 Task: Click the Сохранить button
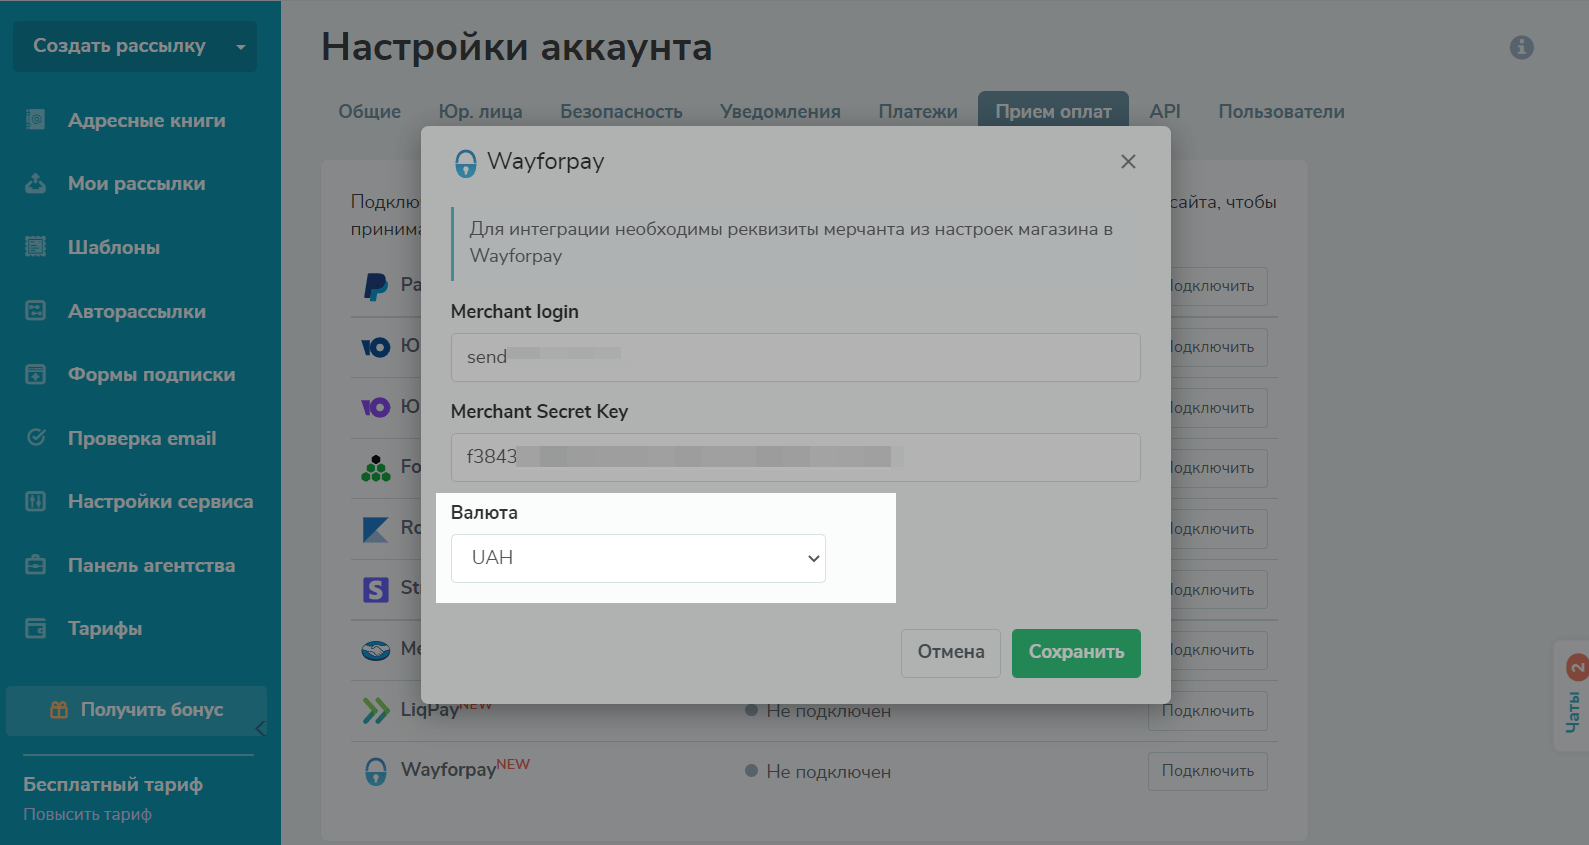click(x=1076, y=653)
